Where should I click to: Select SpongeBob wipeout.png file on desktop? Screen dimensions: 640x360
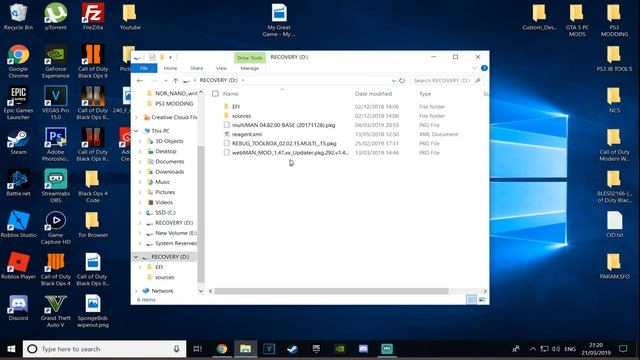coord(93,311)
